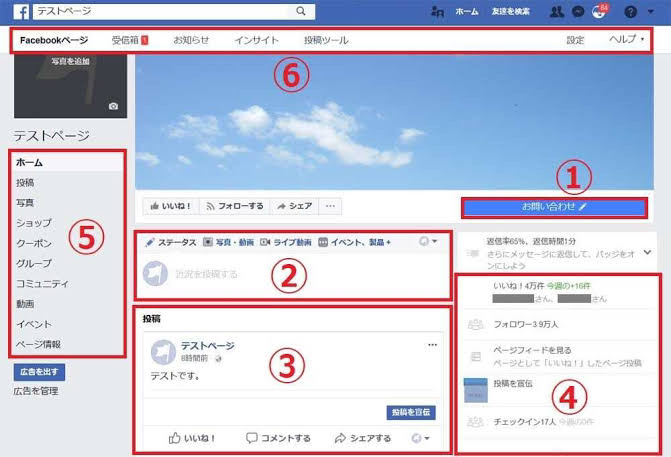
Task: Open the 広告を管理 link
Action: [x=36, y=391]
